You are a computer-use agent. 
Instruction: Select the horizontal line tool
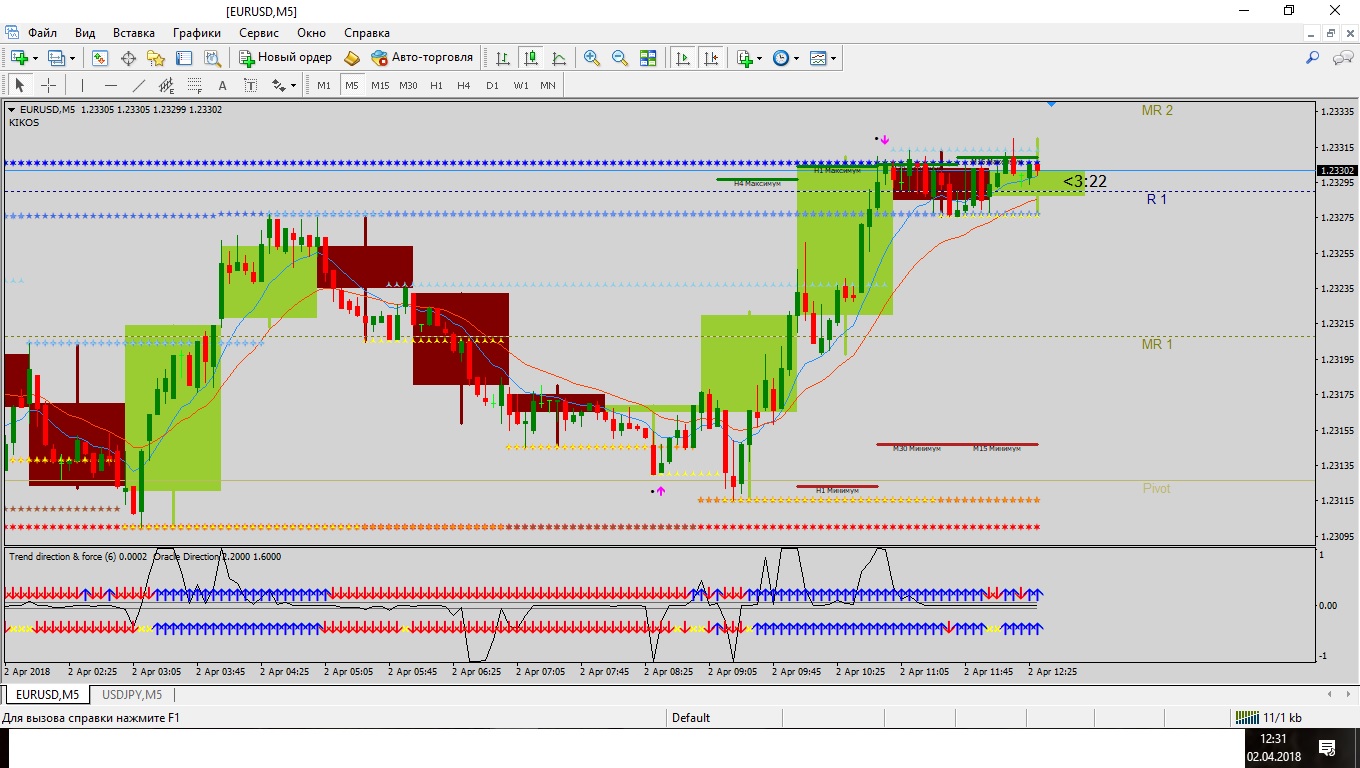click(111, 85)
